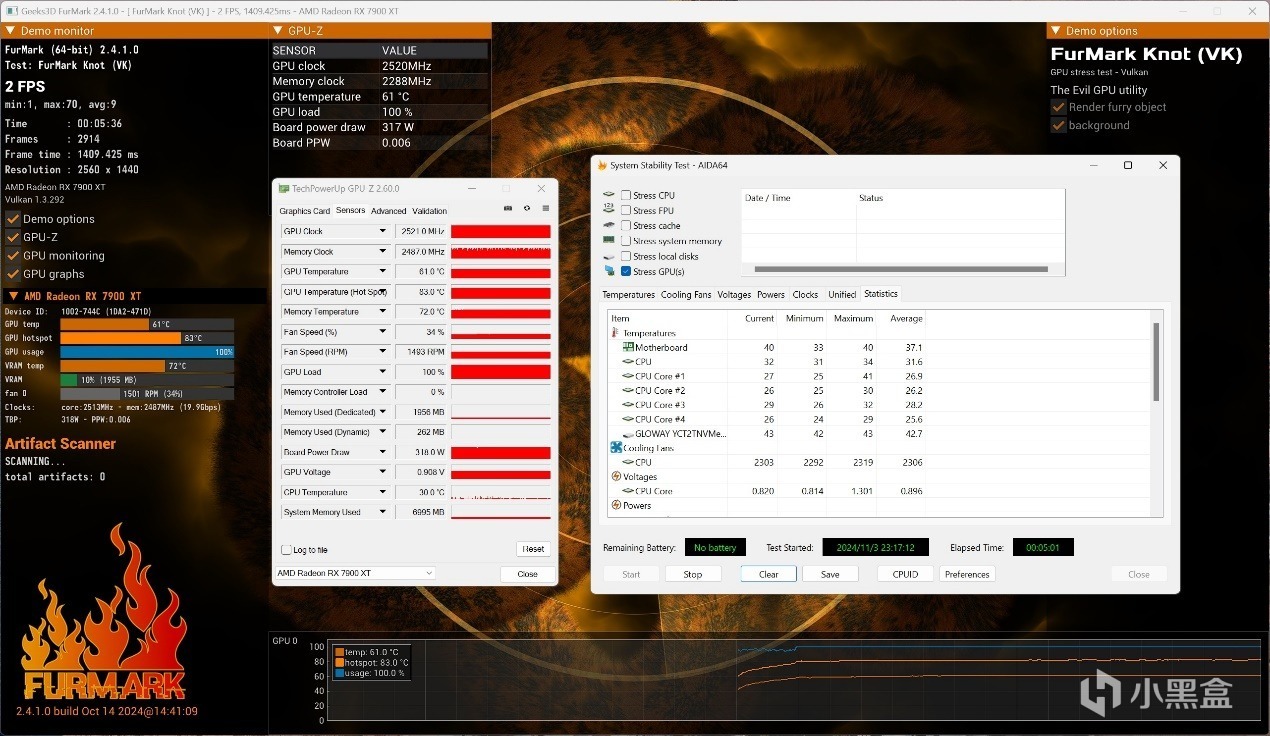This screenshot has height=736, width=1270.
Task: Open the GPU Voltage sensor dropdown
Action: point(382,472)
